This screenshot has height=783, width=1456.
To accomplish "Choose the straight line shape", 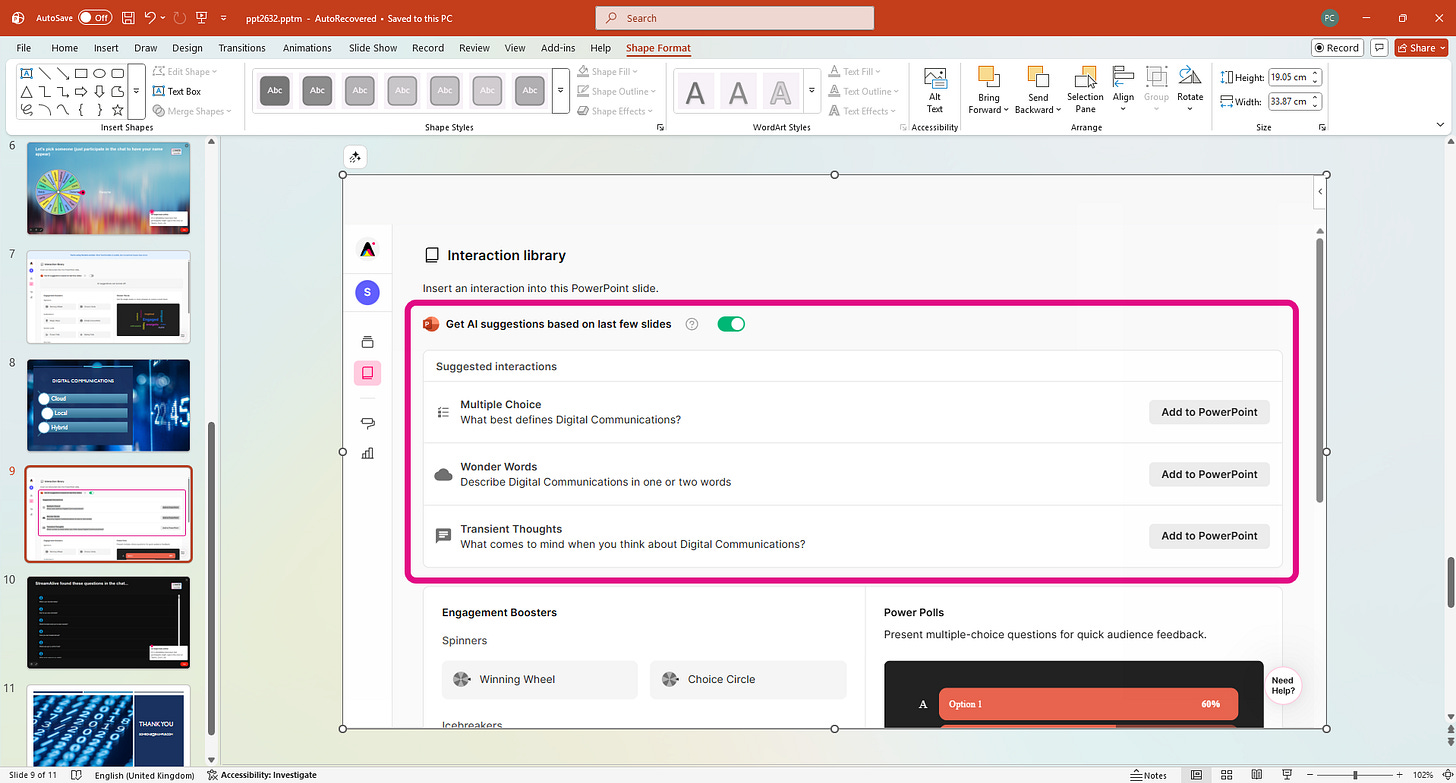I will tap(45, 73).
